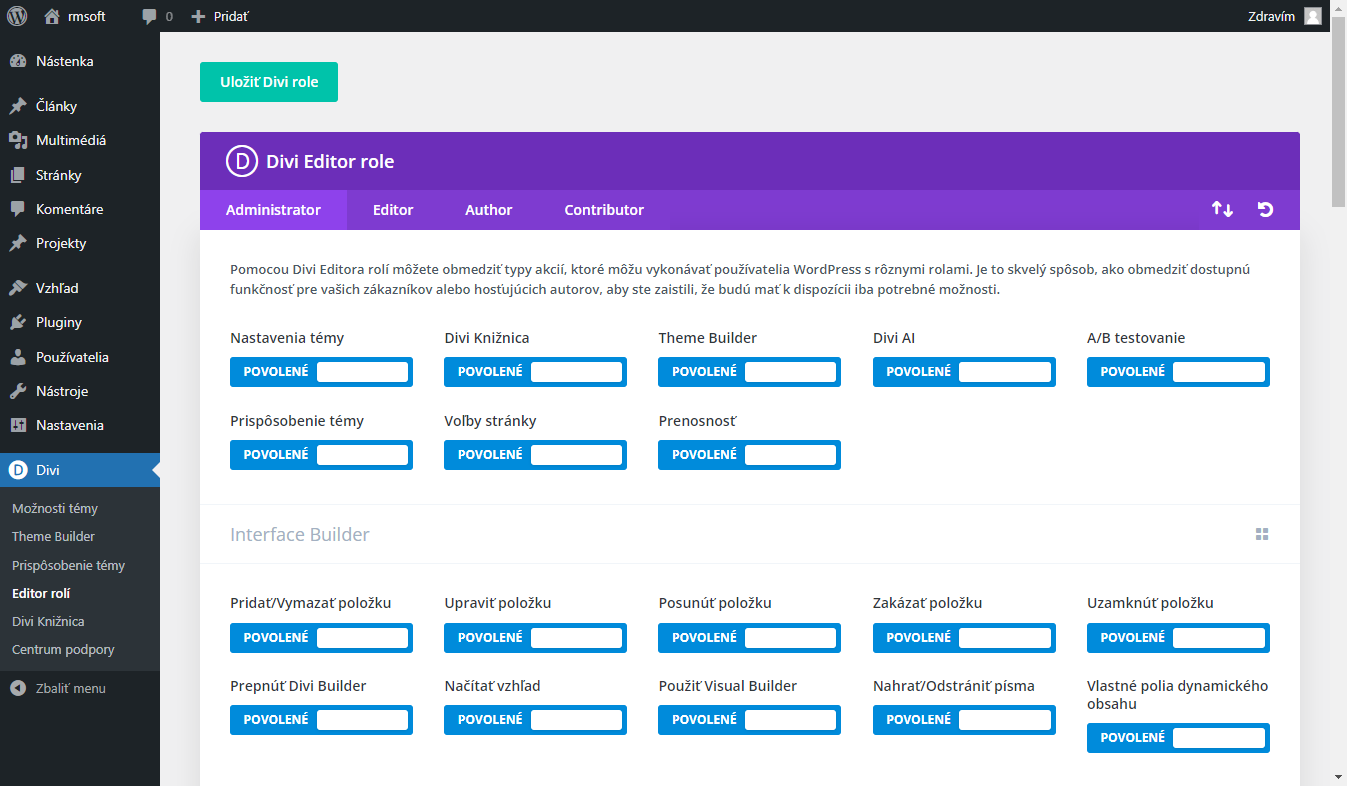This screenshot has width=1347, height=786.
Task: Toggle Načítať vzhľad permission
Action: click(x=535, y=720)
